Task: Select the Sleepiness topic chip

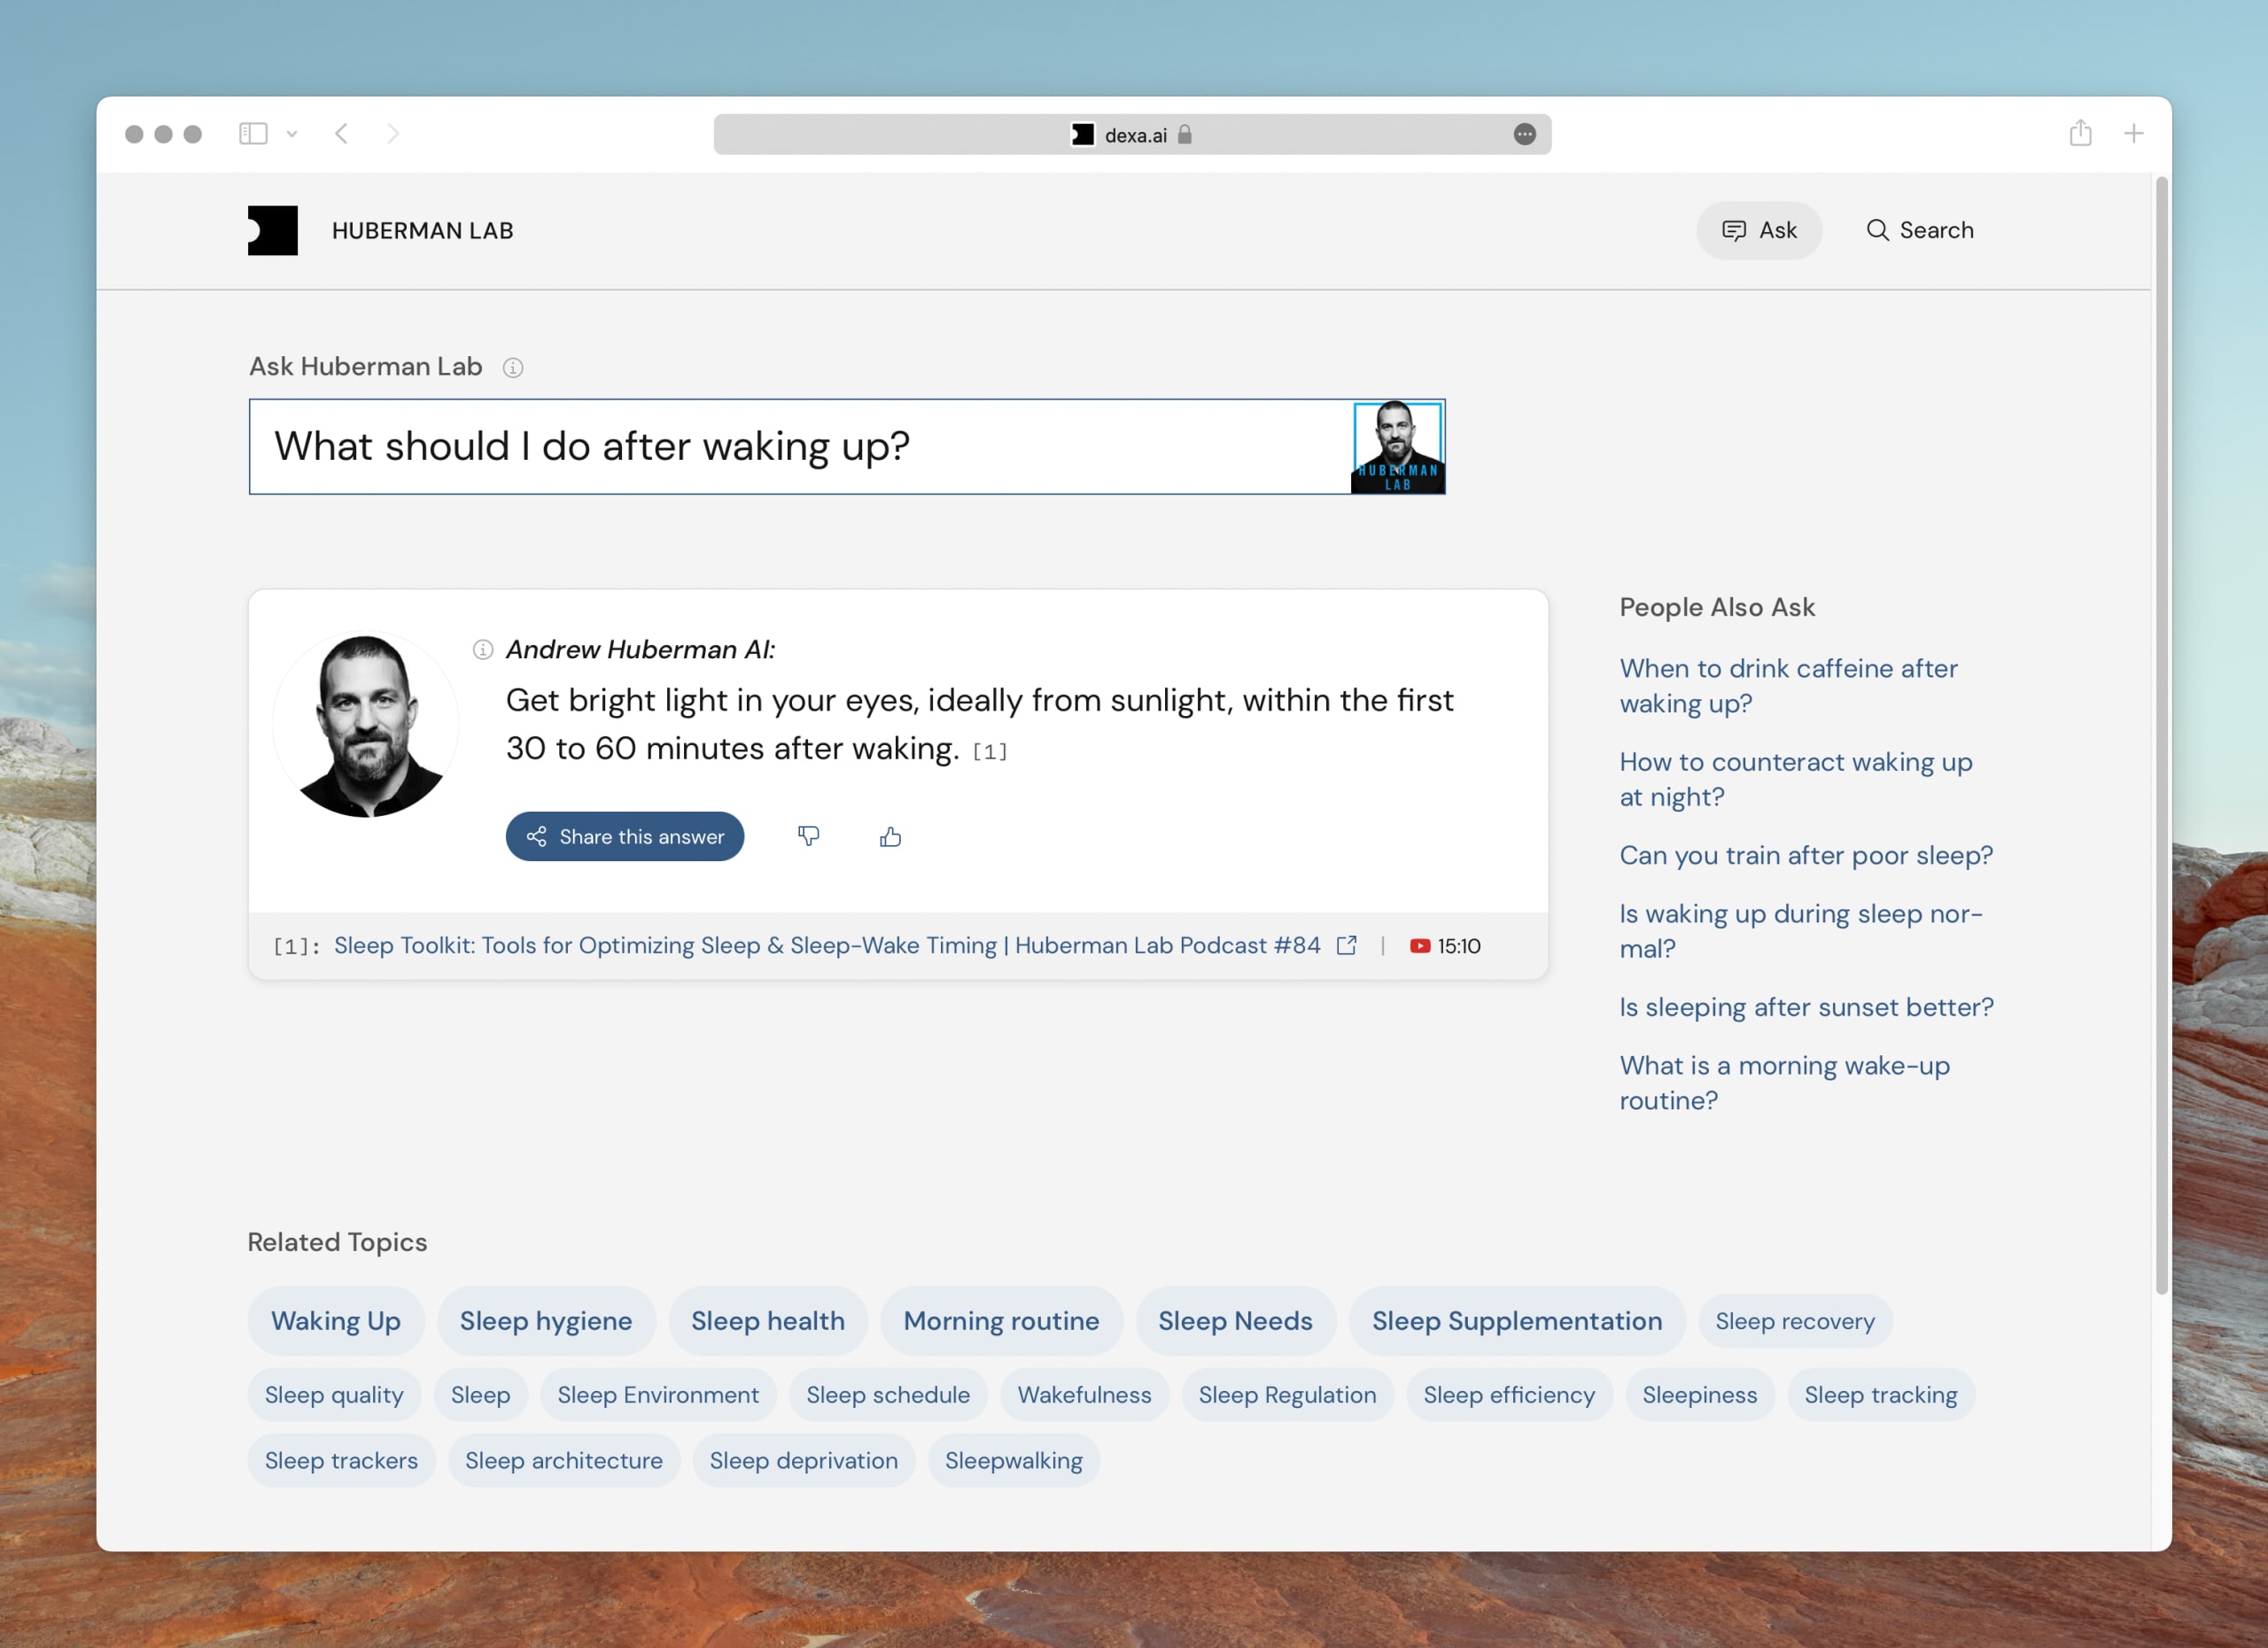Action: click(1699, 1394)
